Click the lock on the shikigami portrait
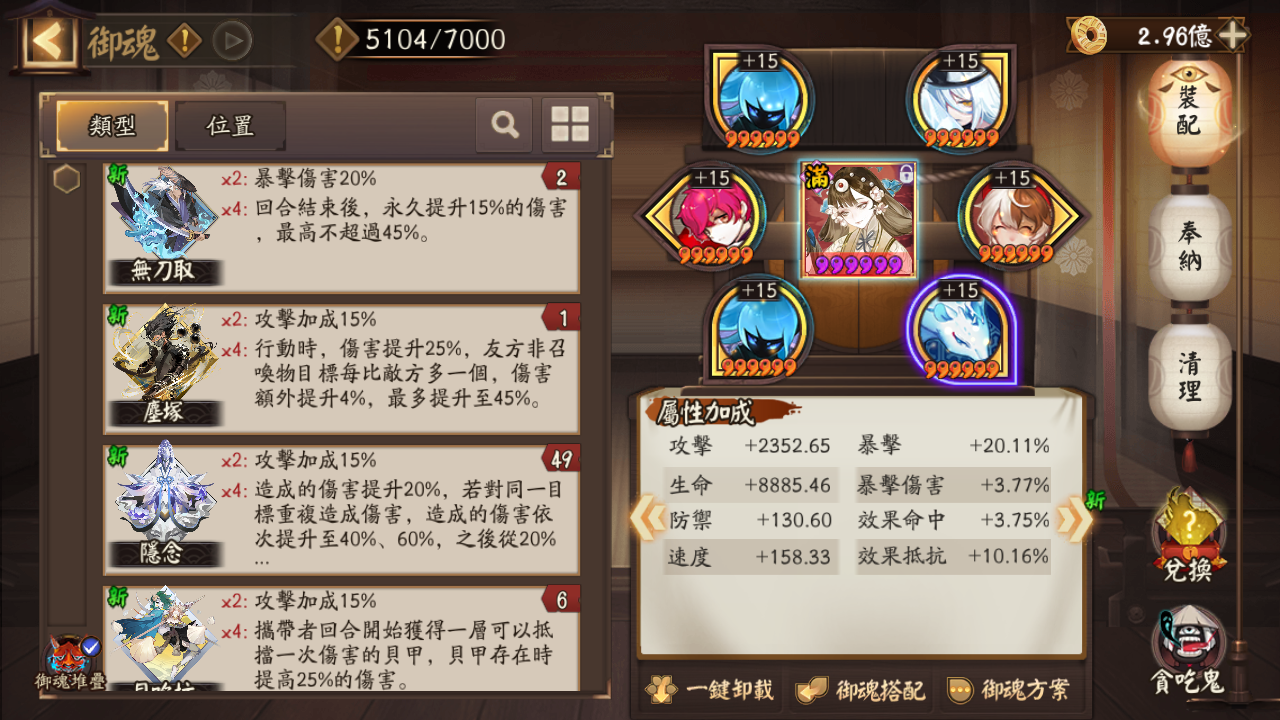This screenshot has height=720, width=1280. pyautogui.click(x=906, y=173)
